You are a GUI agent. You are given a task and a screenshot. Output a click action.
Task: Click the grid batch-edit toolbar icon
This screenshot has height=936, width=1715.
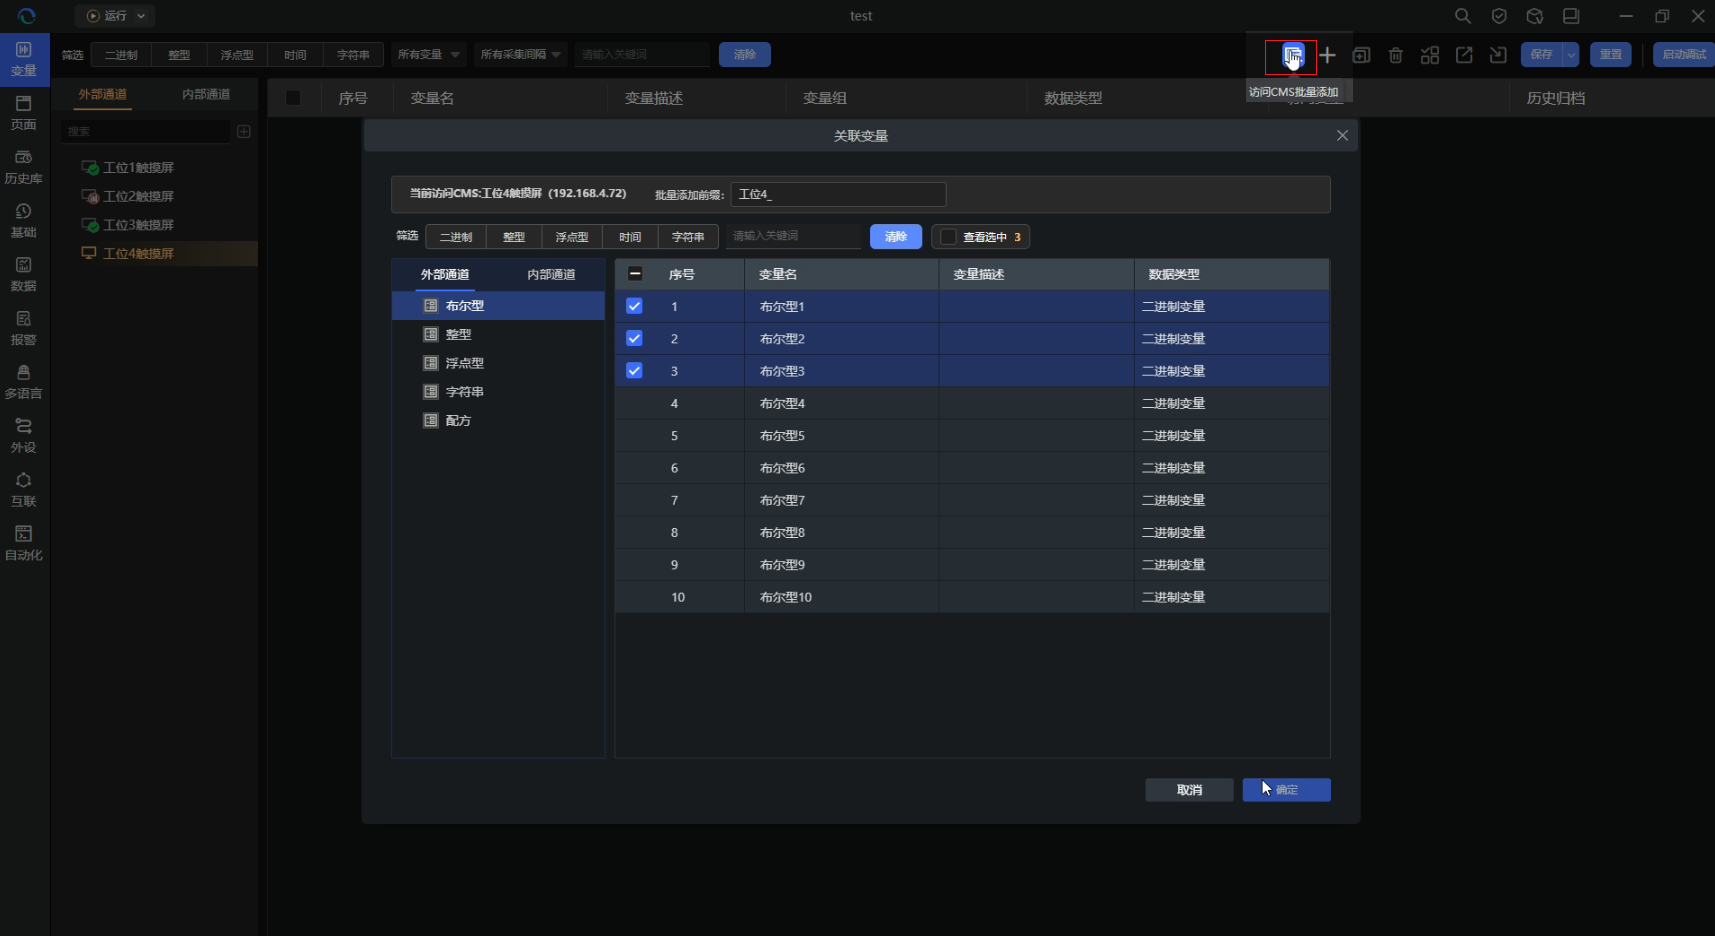1430,55
